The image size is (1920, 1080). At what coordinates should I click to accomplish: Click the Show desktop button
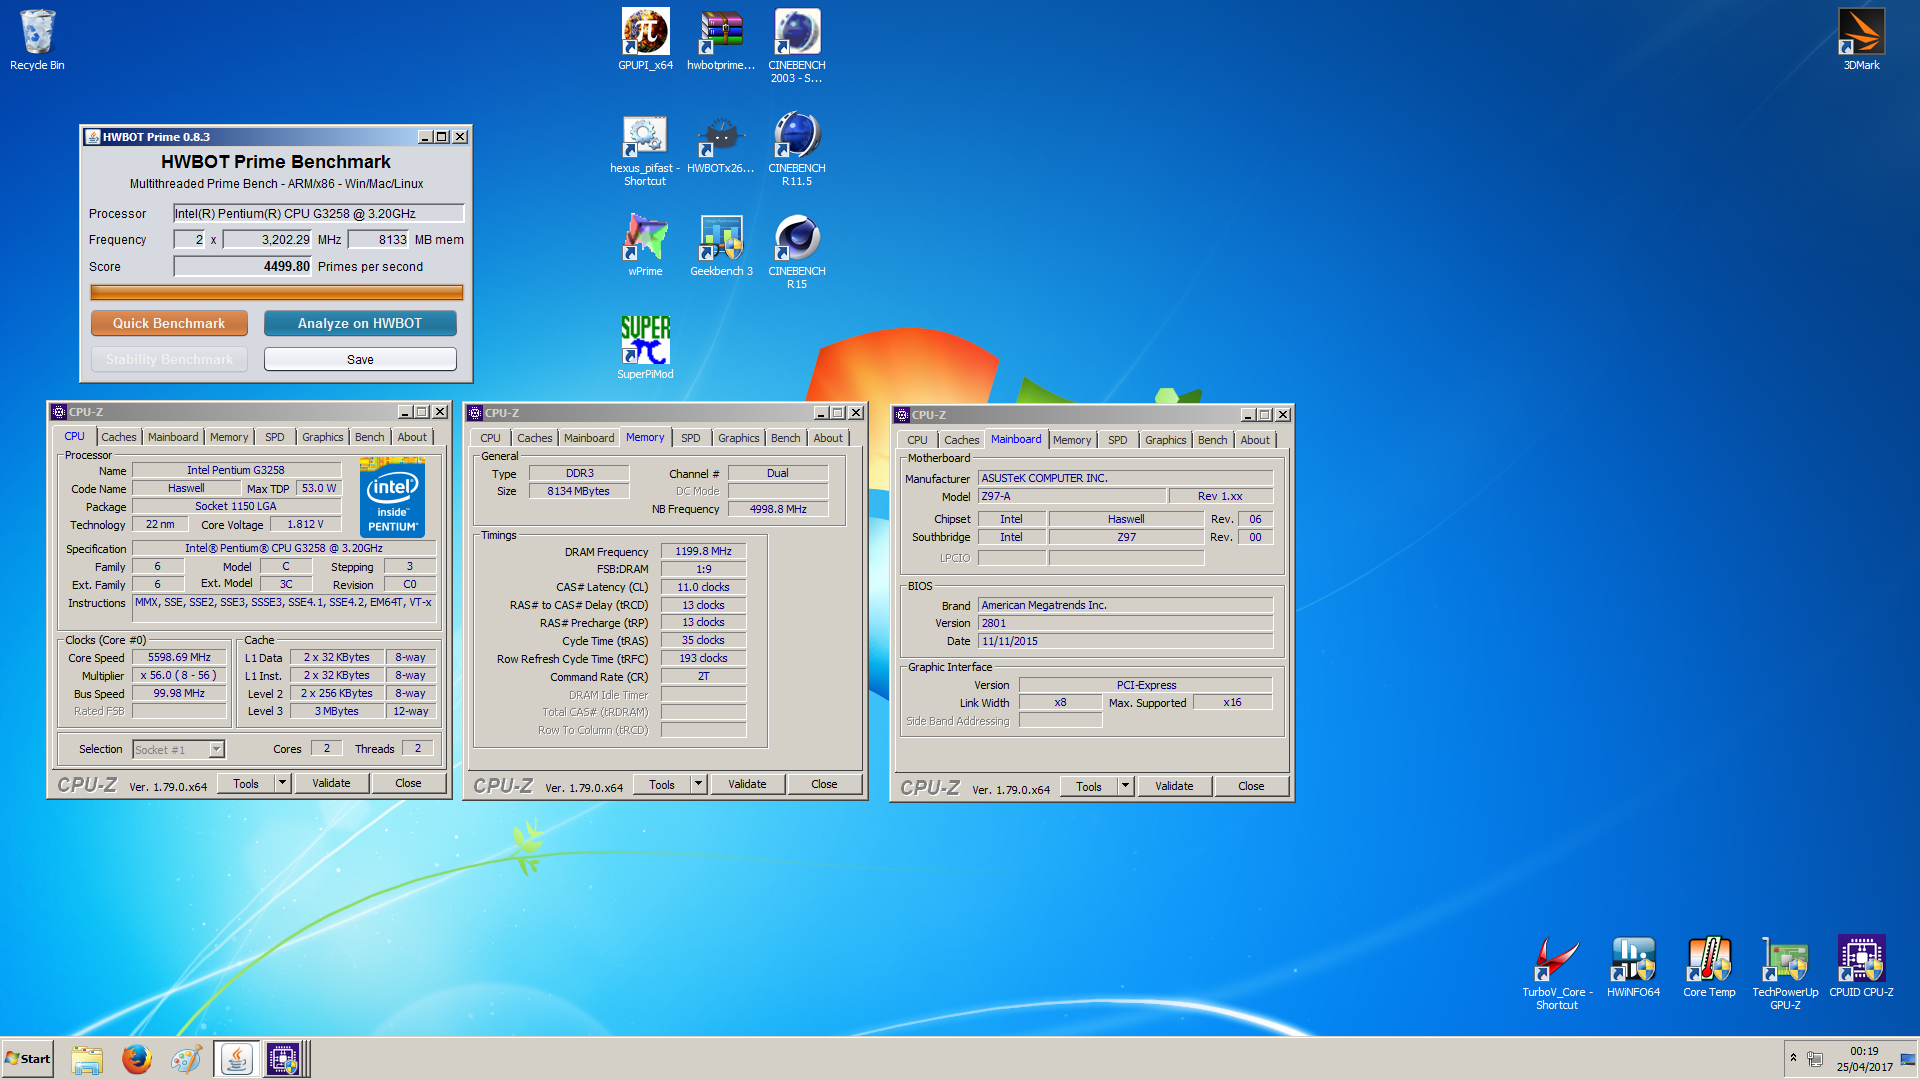pyautogui.click(x=1908, y=1059)
